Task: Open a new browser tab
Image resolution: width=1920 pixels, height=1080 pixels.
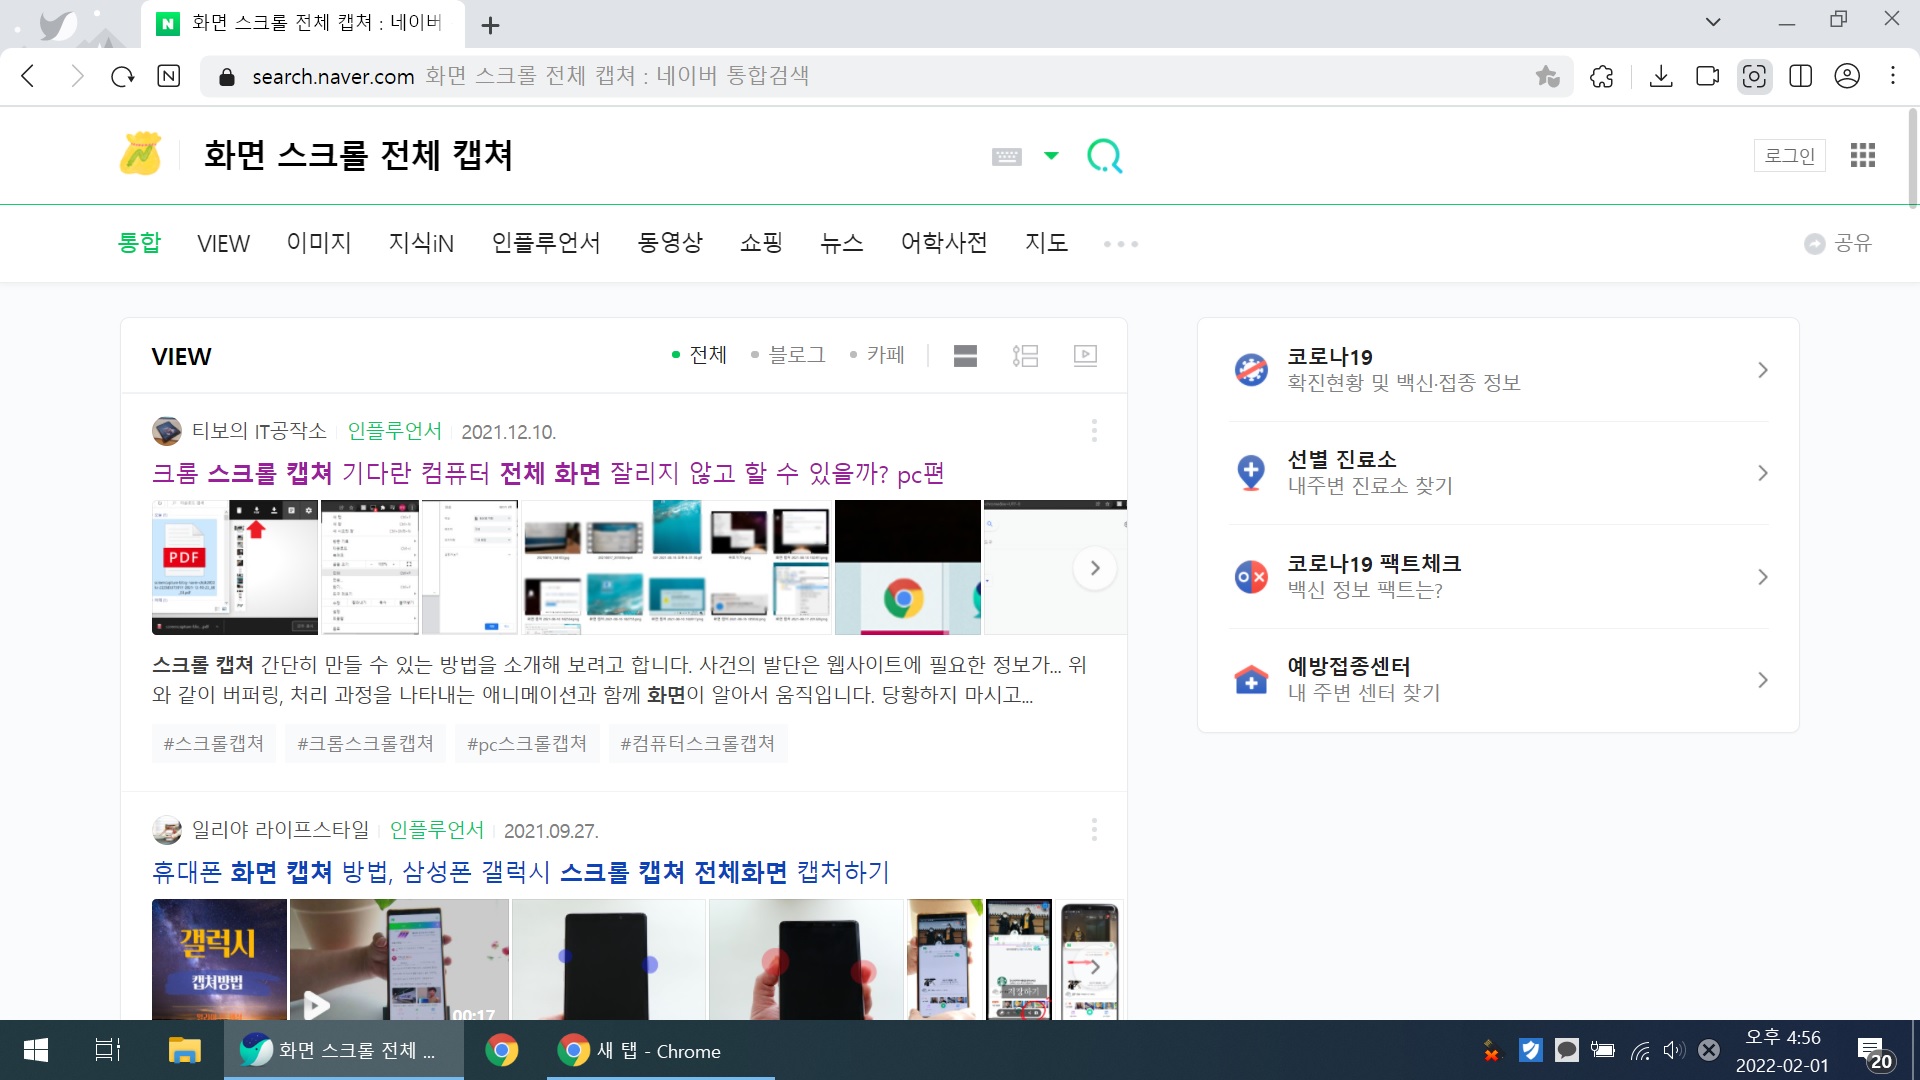Action: [x=490, y=25]
